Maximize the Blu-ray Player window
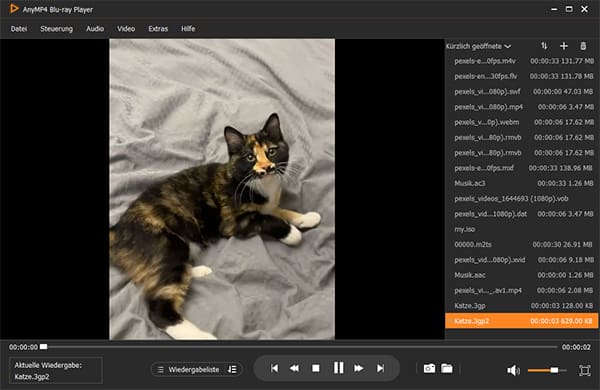 (x=569, y=9)
